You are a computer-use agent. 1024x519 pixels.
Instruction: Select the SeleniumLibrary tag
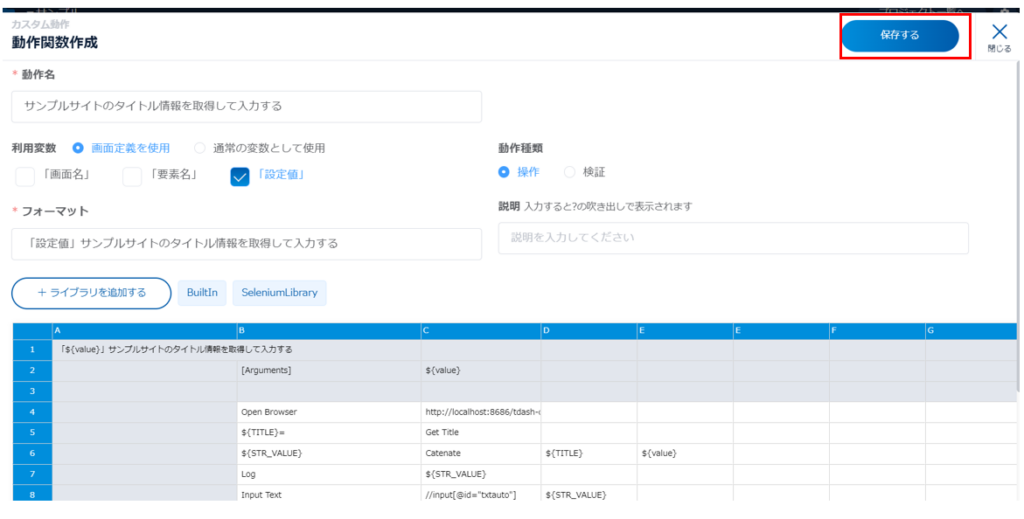click(x=279, y=293)
